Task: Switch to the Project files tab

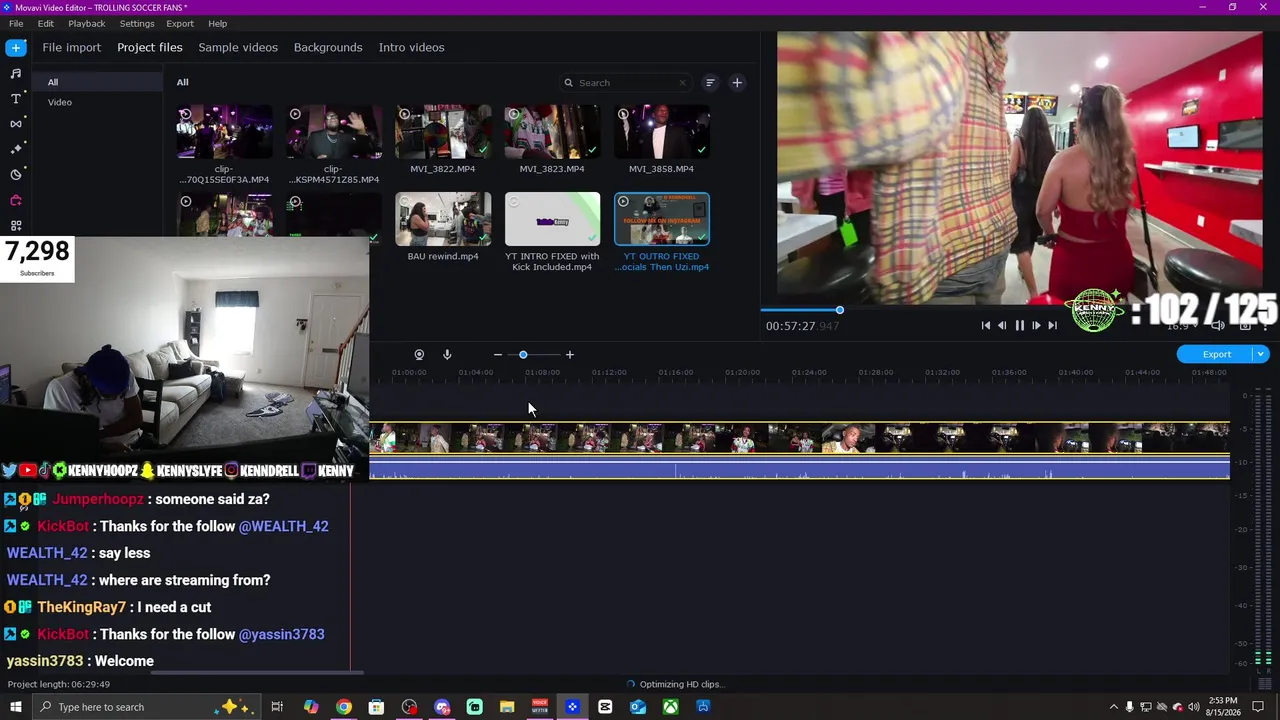Action: coord(150,47)
